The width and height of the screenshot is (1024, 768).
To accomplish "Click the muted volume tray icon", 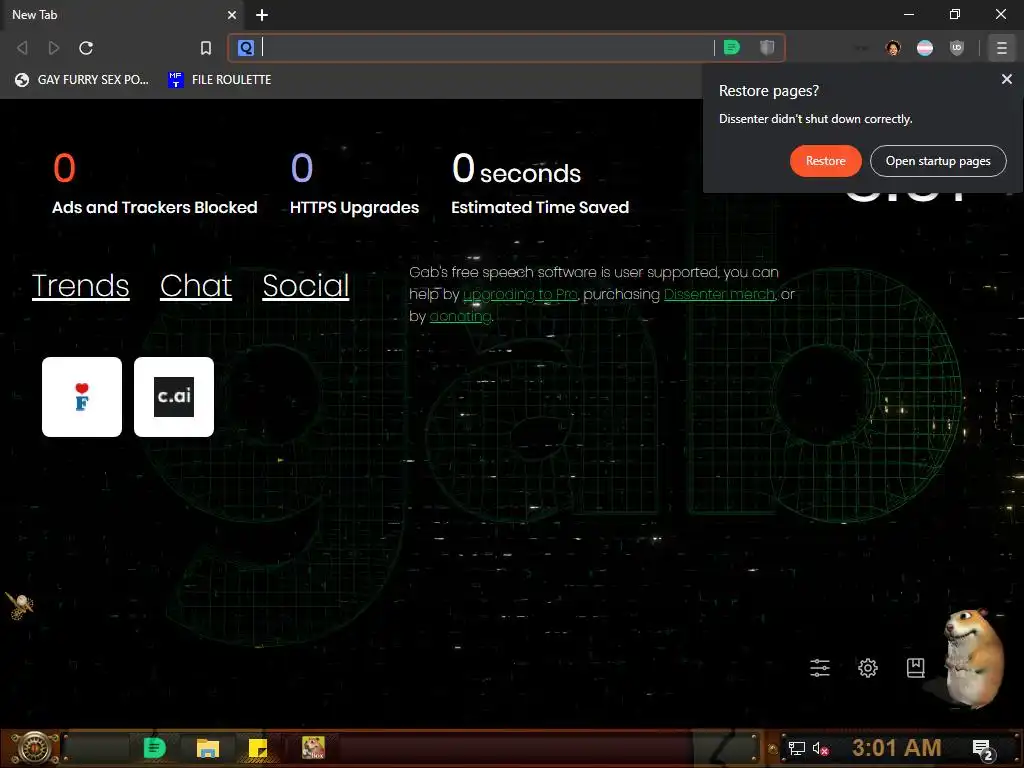I will (x=820, y=748).
